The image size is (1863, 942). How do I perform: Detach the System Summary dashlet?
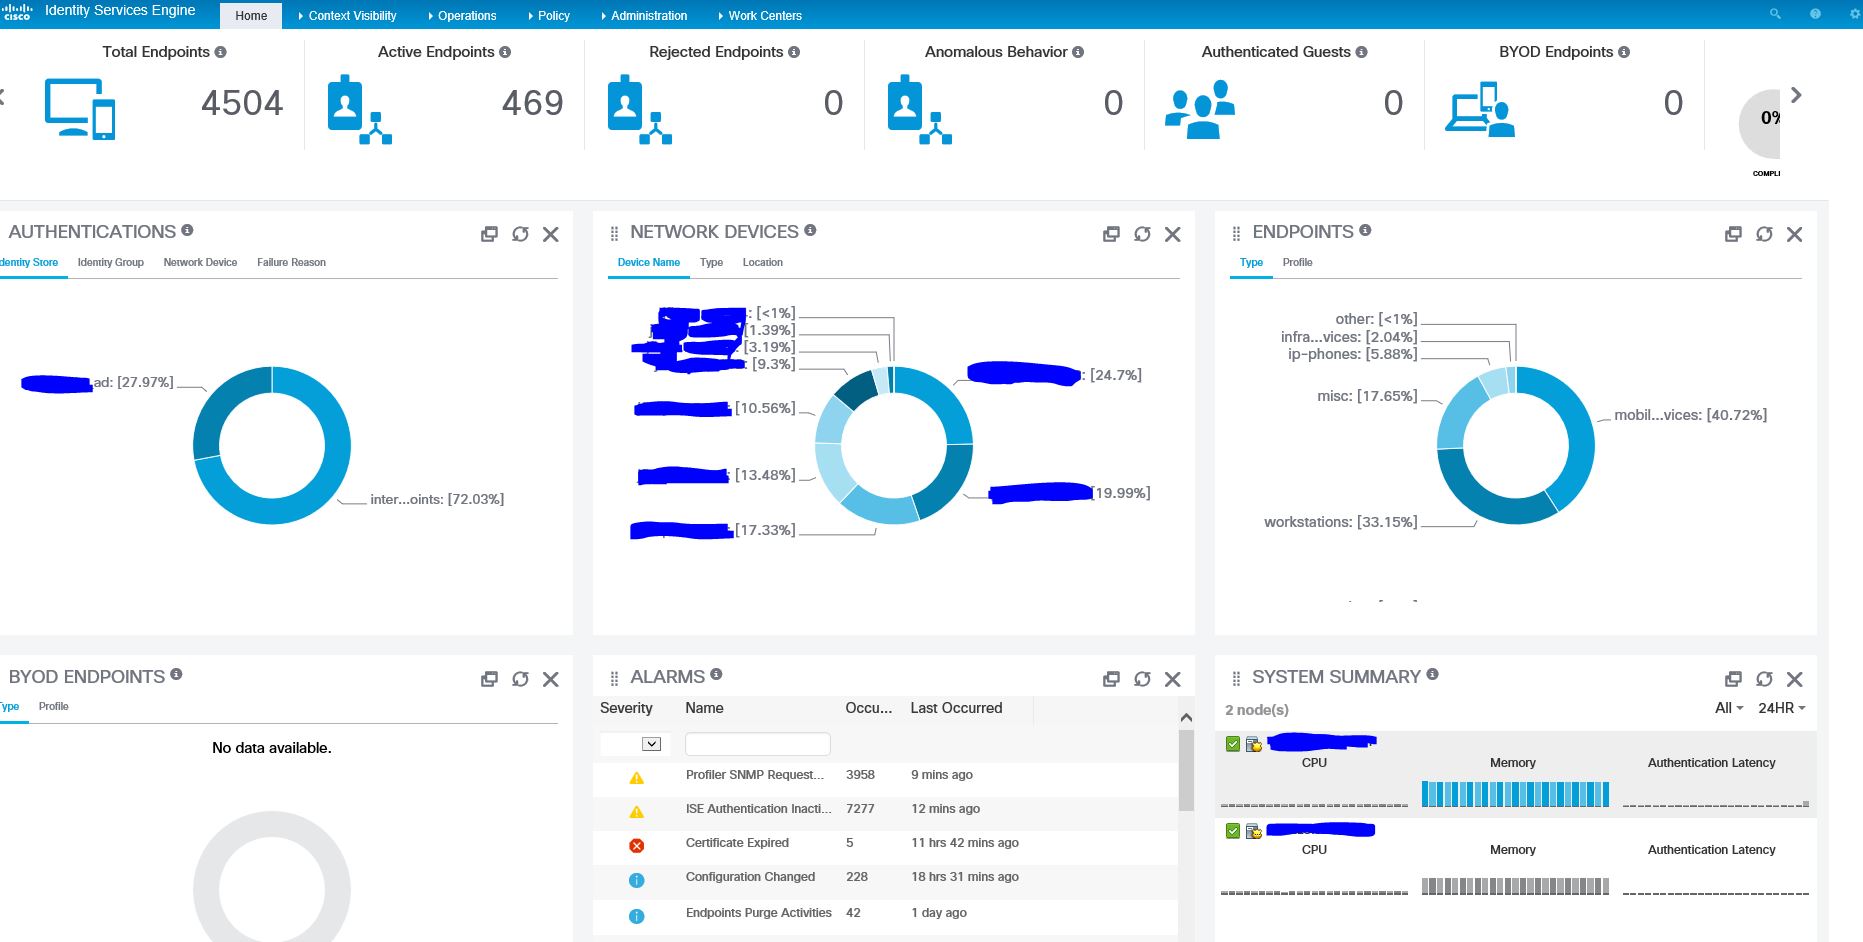1733,679
